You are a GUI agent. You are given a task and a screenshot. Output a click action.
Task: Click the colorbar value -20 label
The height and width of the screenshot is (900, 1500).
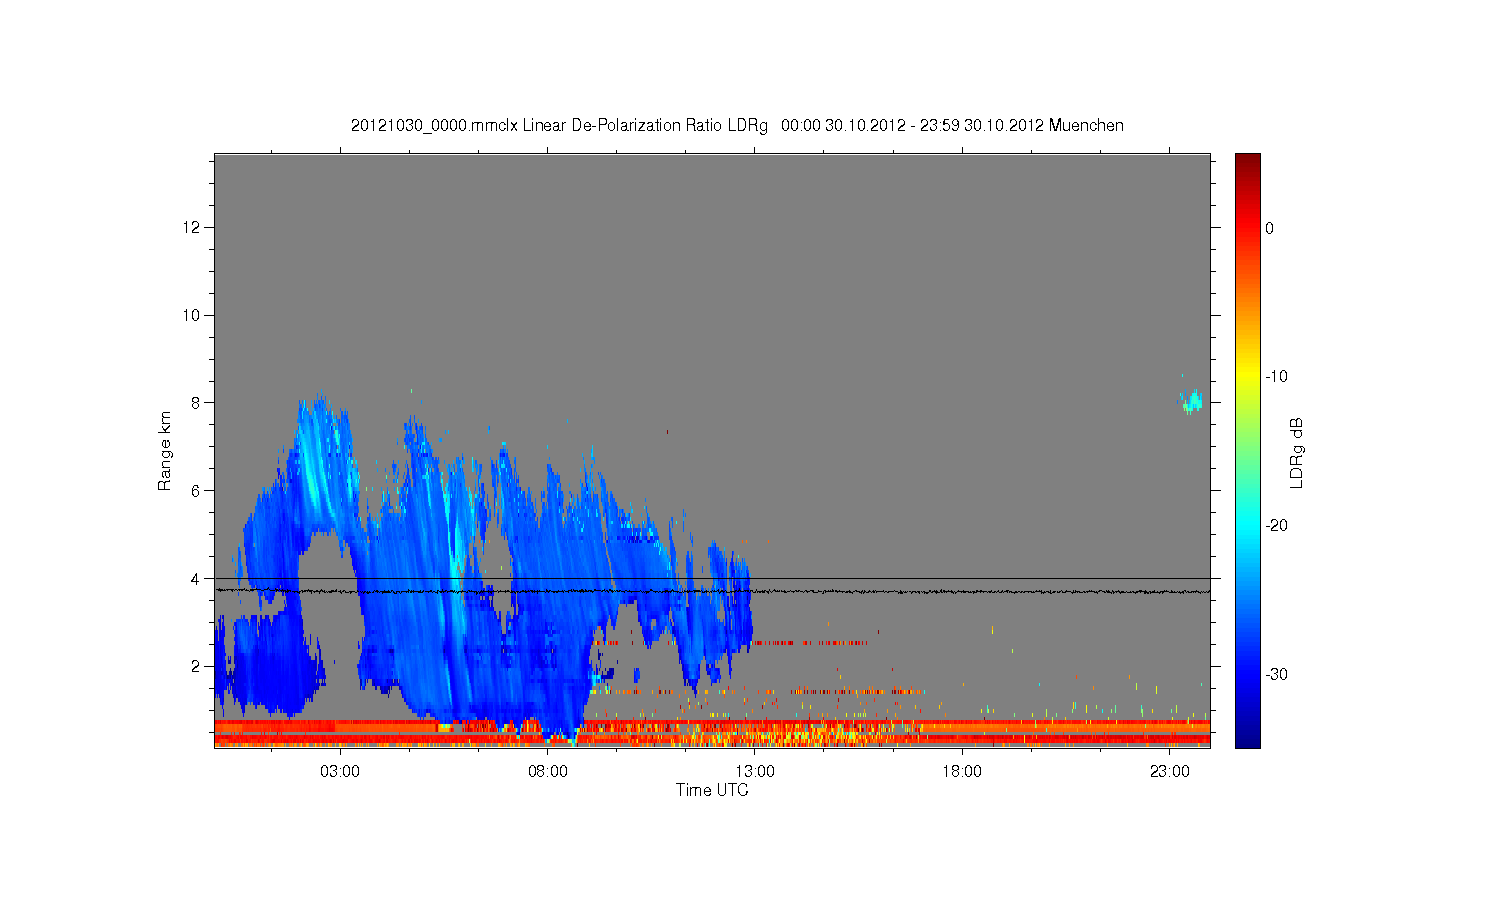(x=1276, y=526)
